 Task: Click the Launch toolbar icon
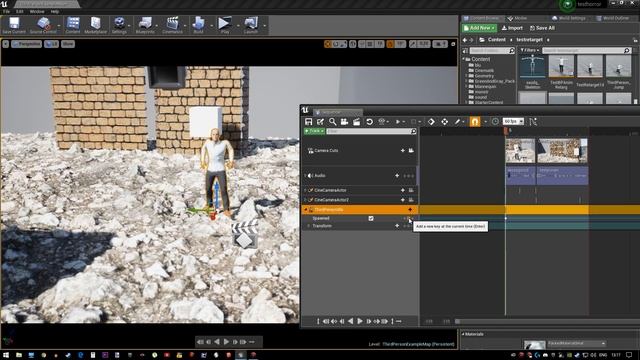click(251, 25)
